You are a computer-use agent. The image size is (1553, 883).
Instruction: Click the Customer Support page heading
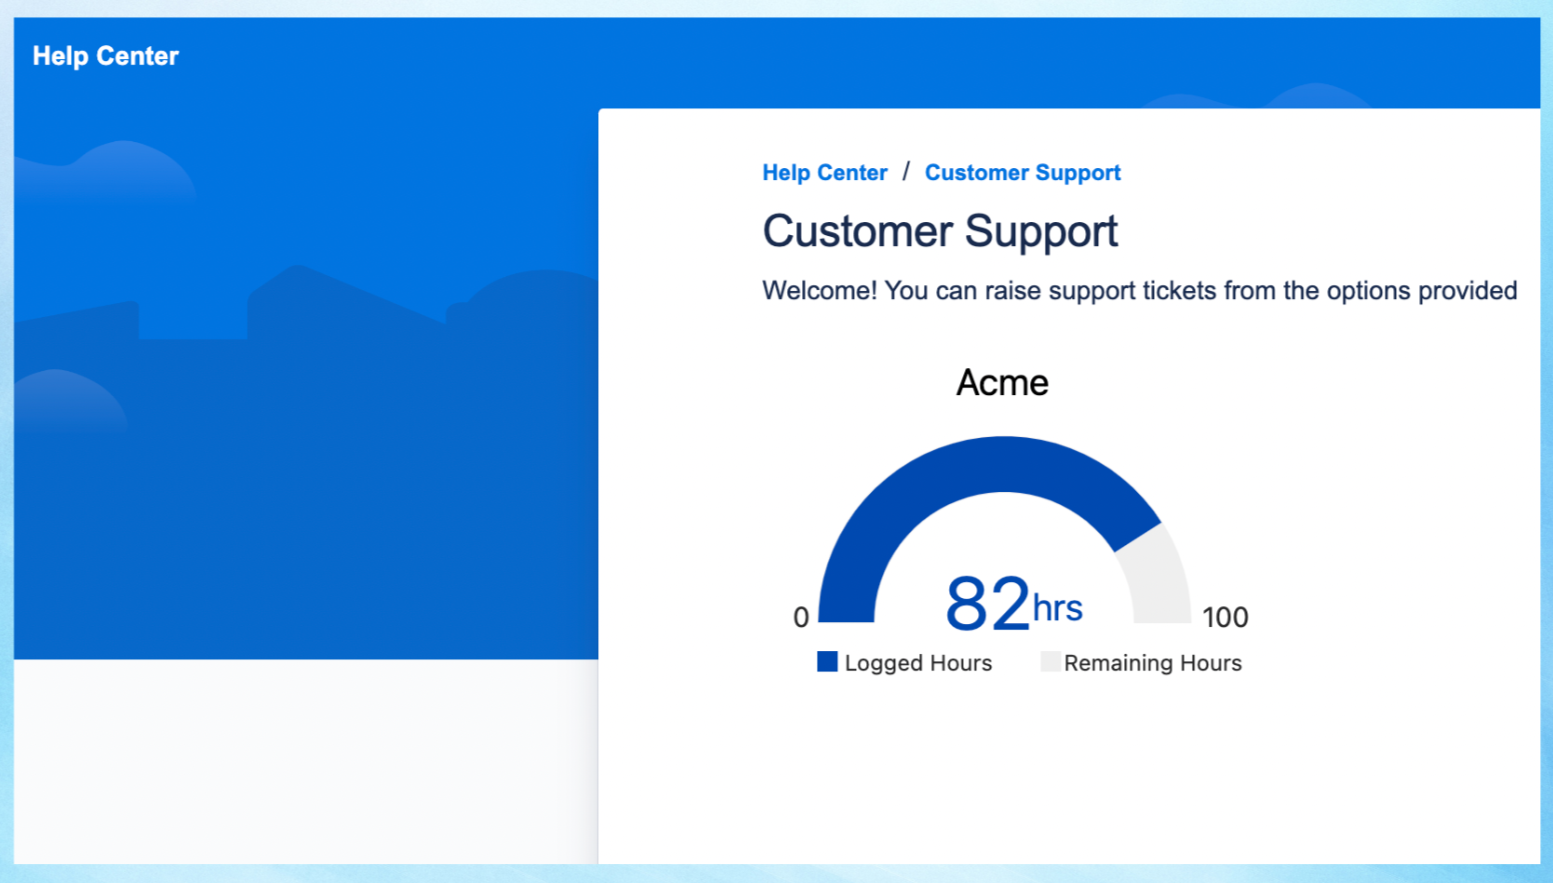(x=939, y=231)
